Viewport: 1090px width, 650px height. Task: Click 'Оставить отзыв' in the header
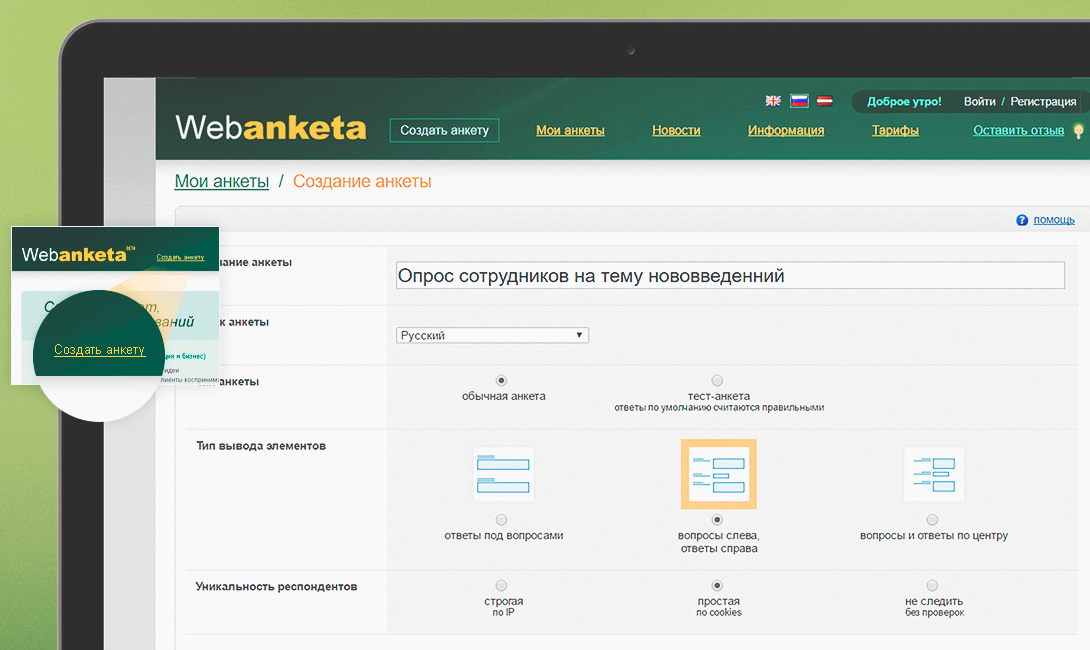(1018, 130)
